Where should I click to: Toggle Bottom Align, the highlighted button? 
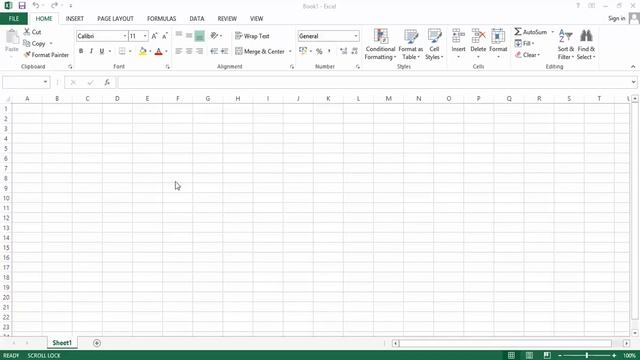pos(199,36)
